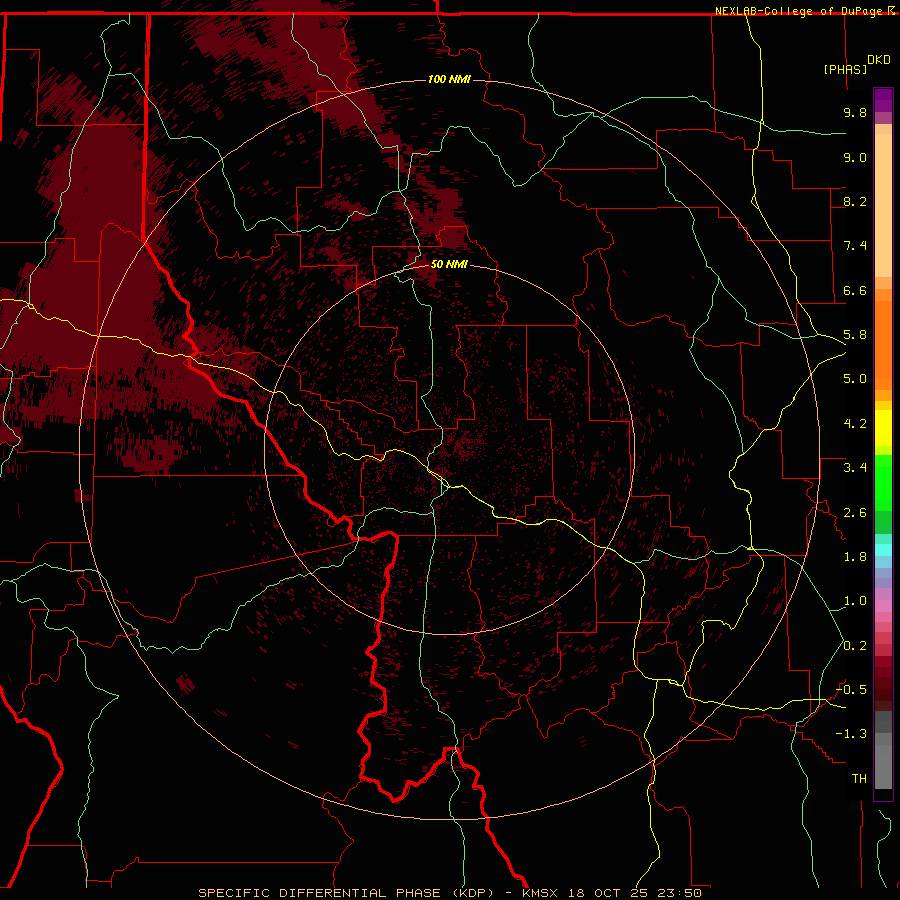The image size is (900, 900).
Task: Click the -0.5 legend value
Action: point(851,690)
